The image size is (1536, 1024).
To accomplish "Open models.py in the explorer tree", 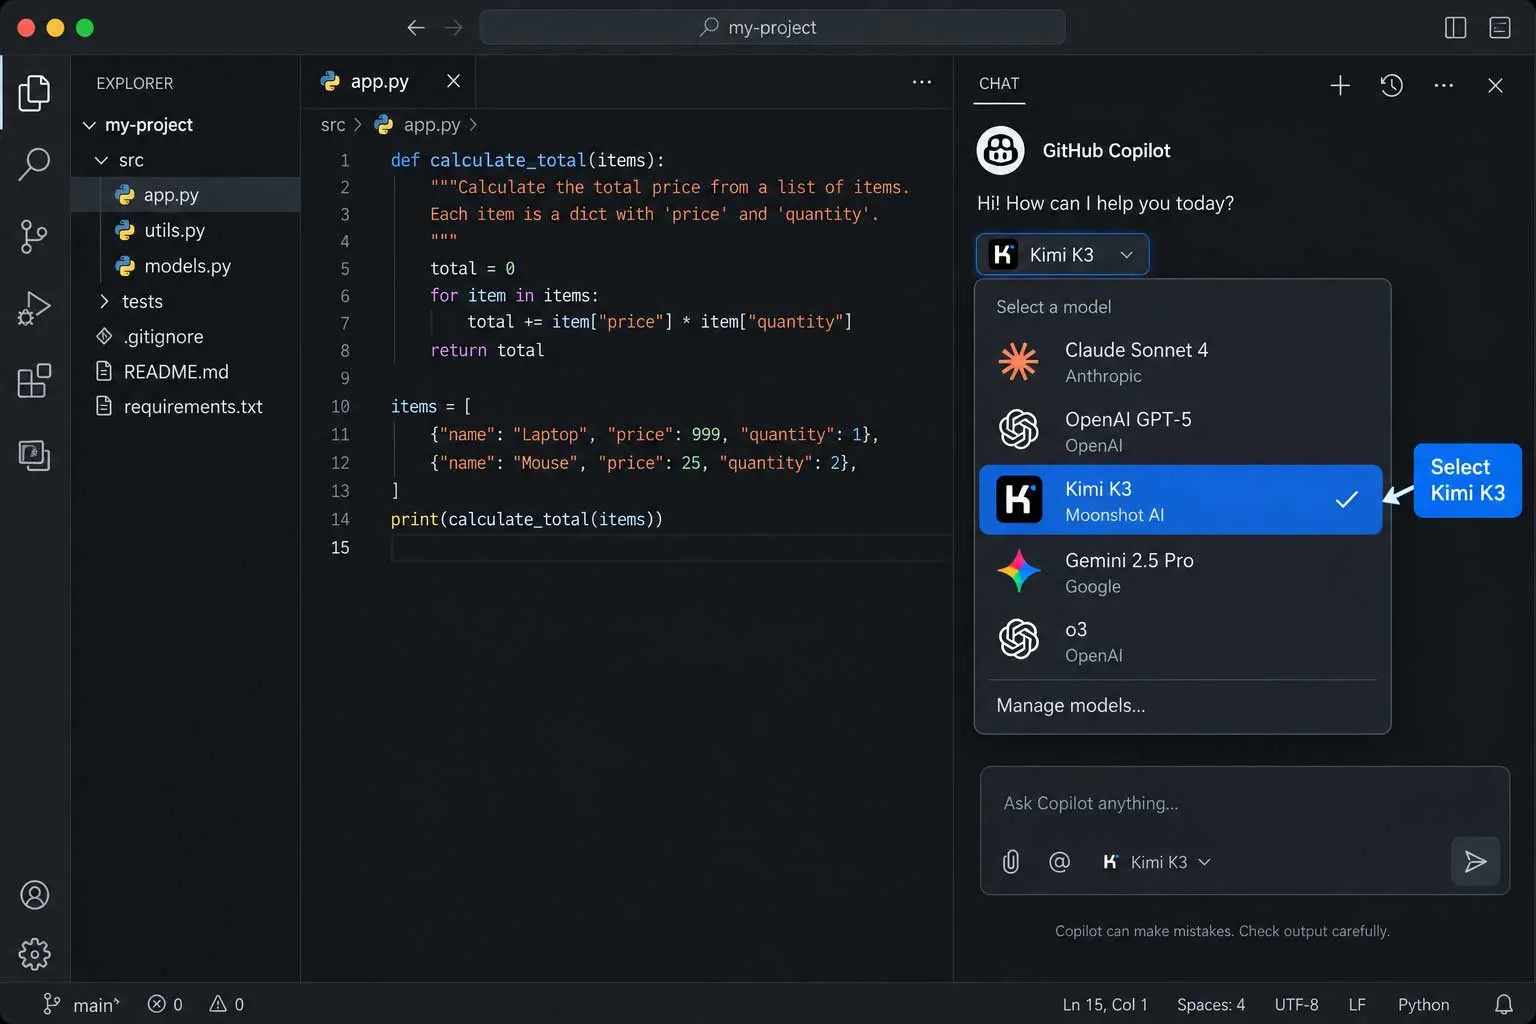I will 187,266.
